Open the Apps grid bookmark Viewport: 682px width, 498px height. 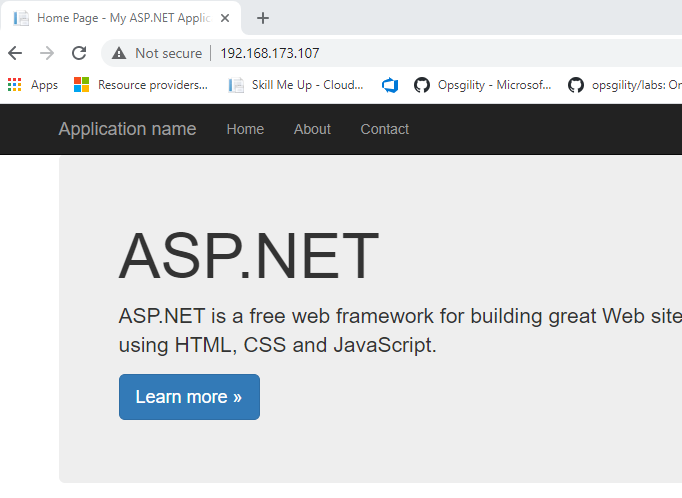click(33, 85)
